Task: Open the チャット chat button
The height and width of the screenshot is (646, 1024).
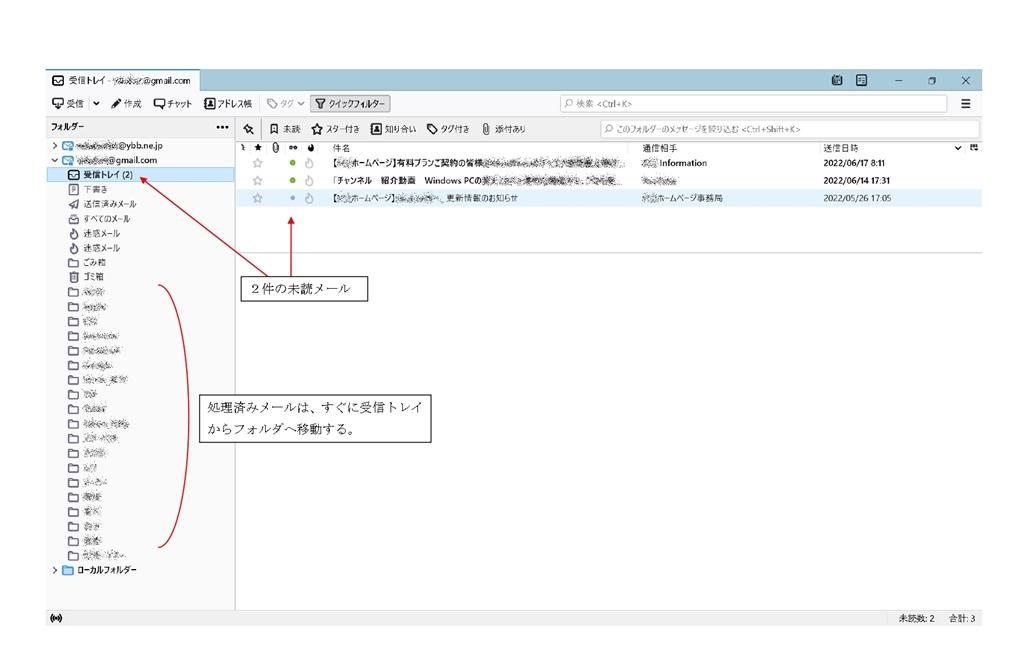Action: 172,103
